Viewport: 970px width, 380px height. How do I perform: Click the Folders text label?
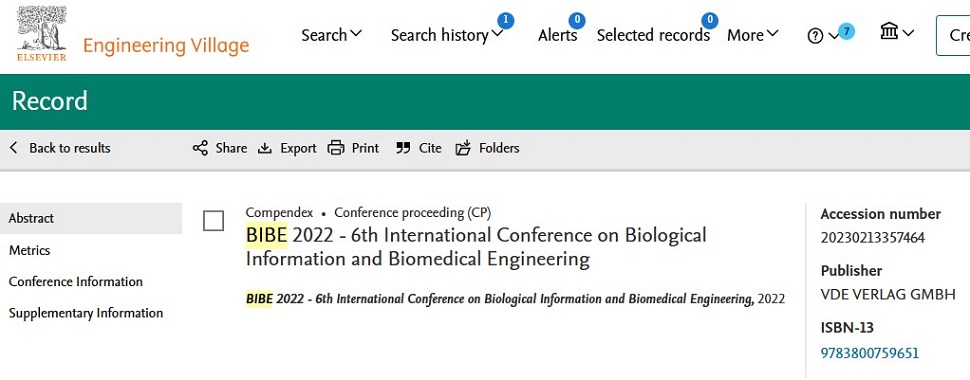pyautogui.click(x=499, y=148)
